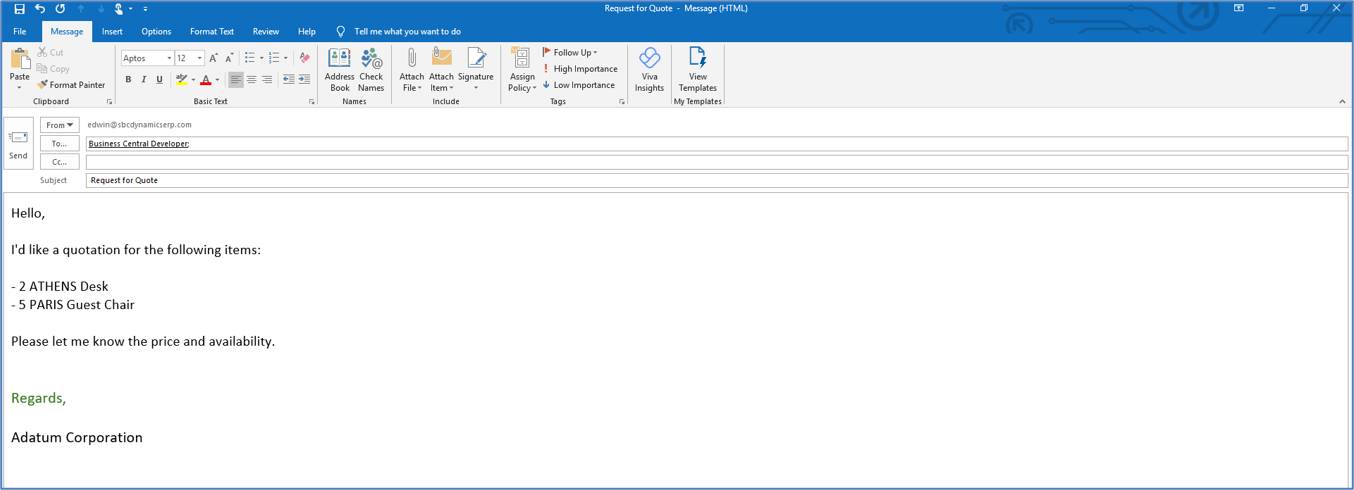Toggle underline formatting

click(x=159, y=80)
